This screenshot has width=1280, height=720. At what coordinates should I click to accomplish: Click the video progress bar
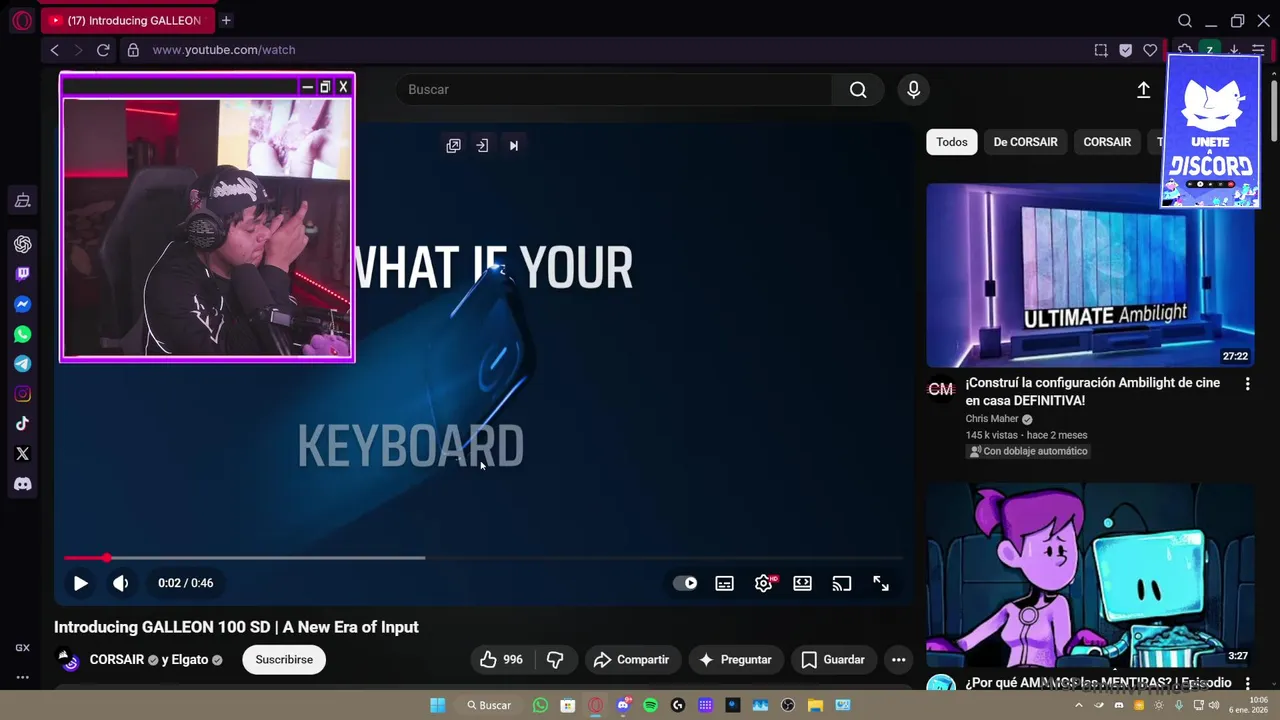click(483, 558)
